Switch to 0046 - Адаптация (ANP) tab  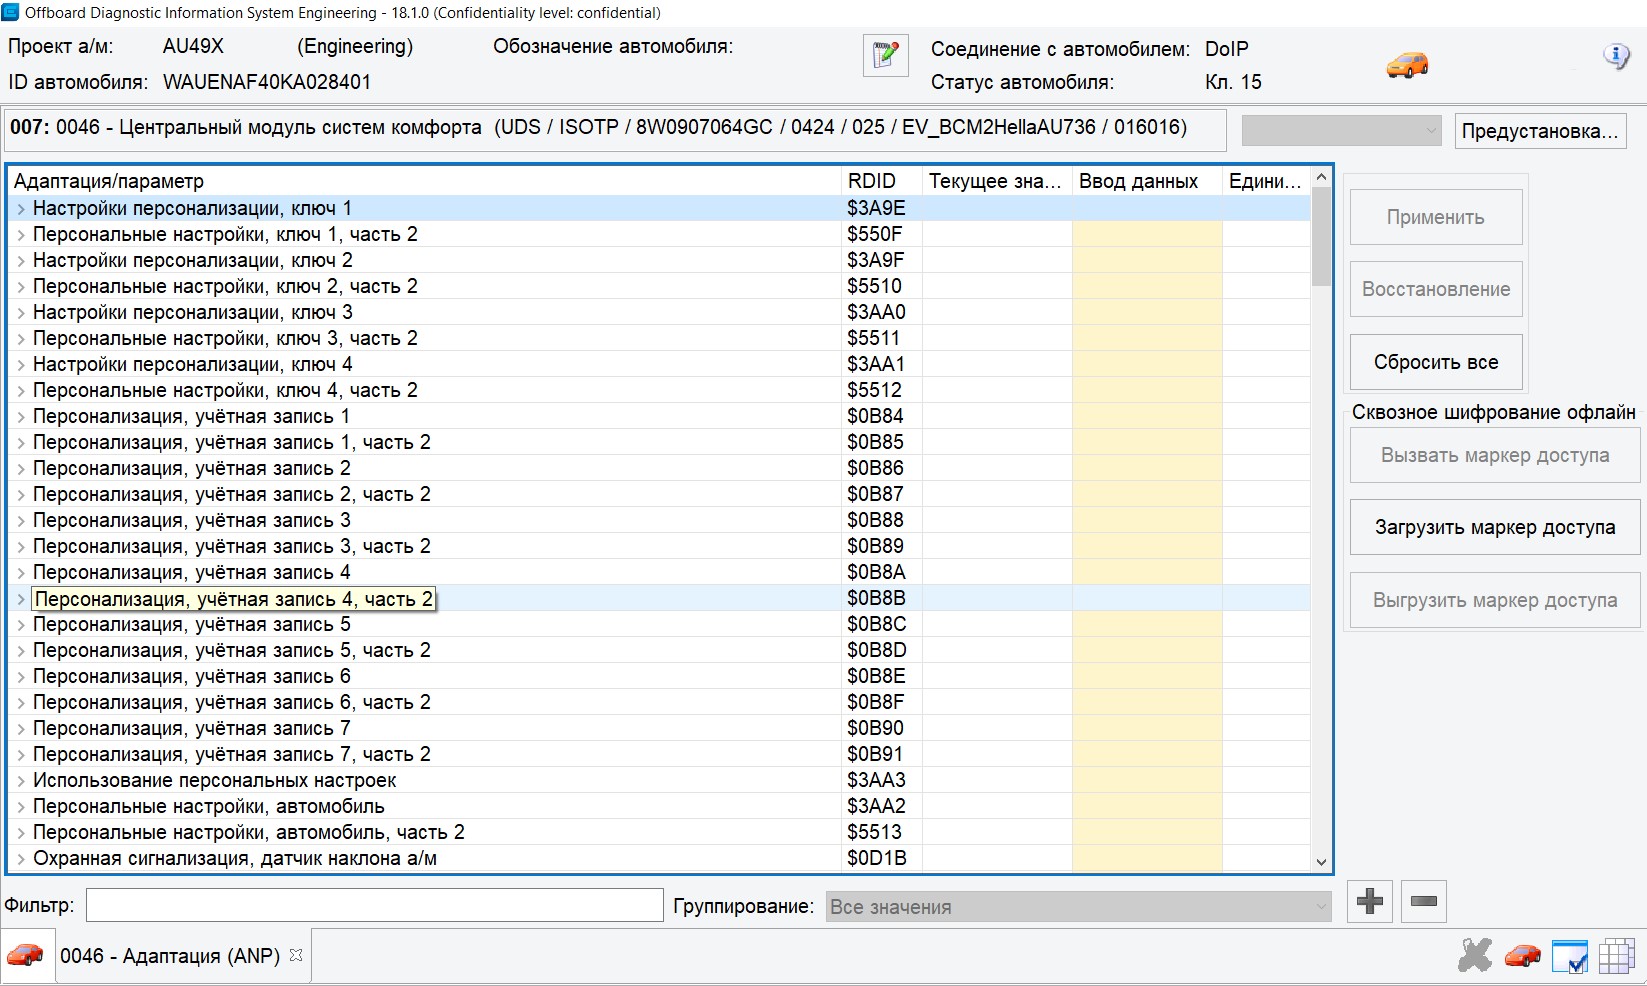(169, 956)
